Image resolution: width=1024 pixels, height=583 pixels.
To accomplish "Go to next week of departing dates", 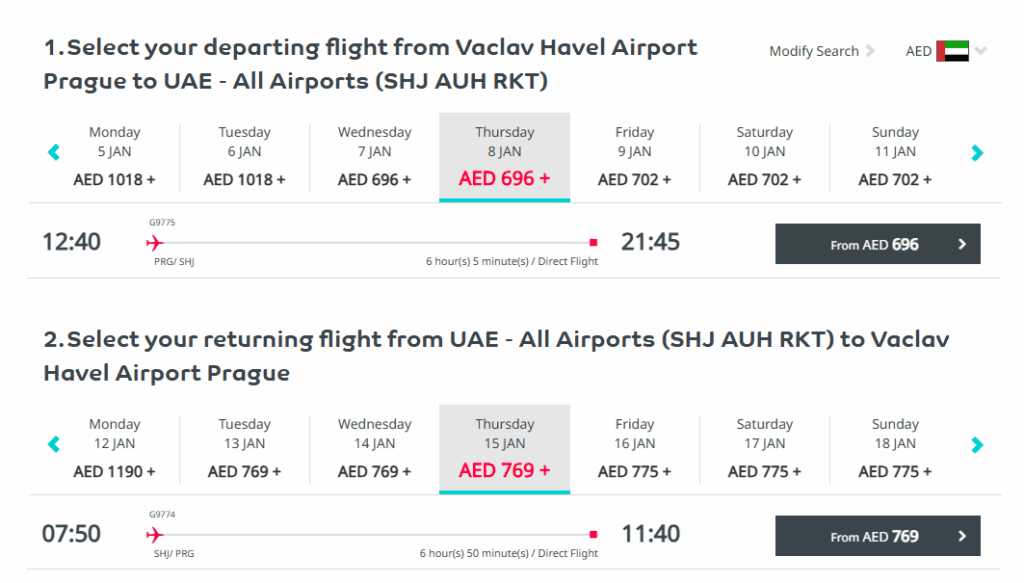I will pos(977,153).
